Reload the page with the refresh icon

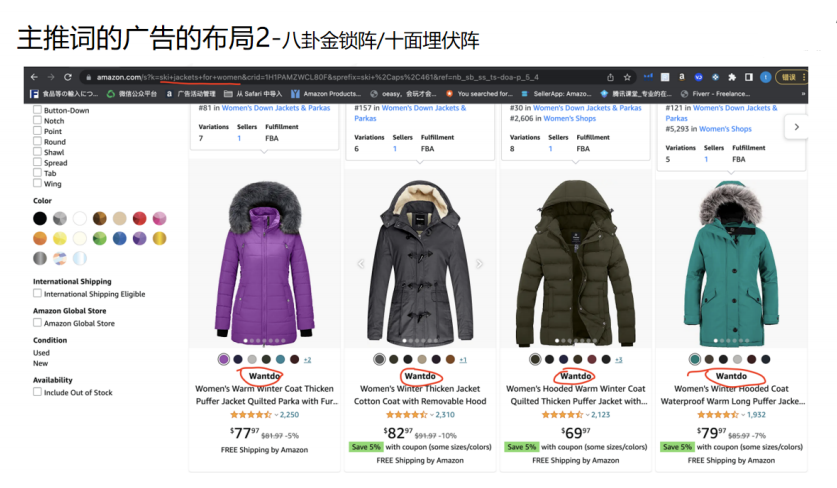point(68,77)
